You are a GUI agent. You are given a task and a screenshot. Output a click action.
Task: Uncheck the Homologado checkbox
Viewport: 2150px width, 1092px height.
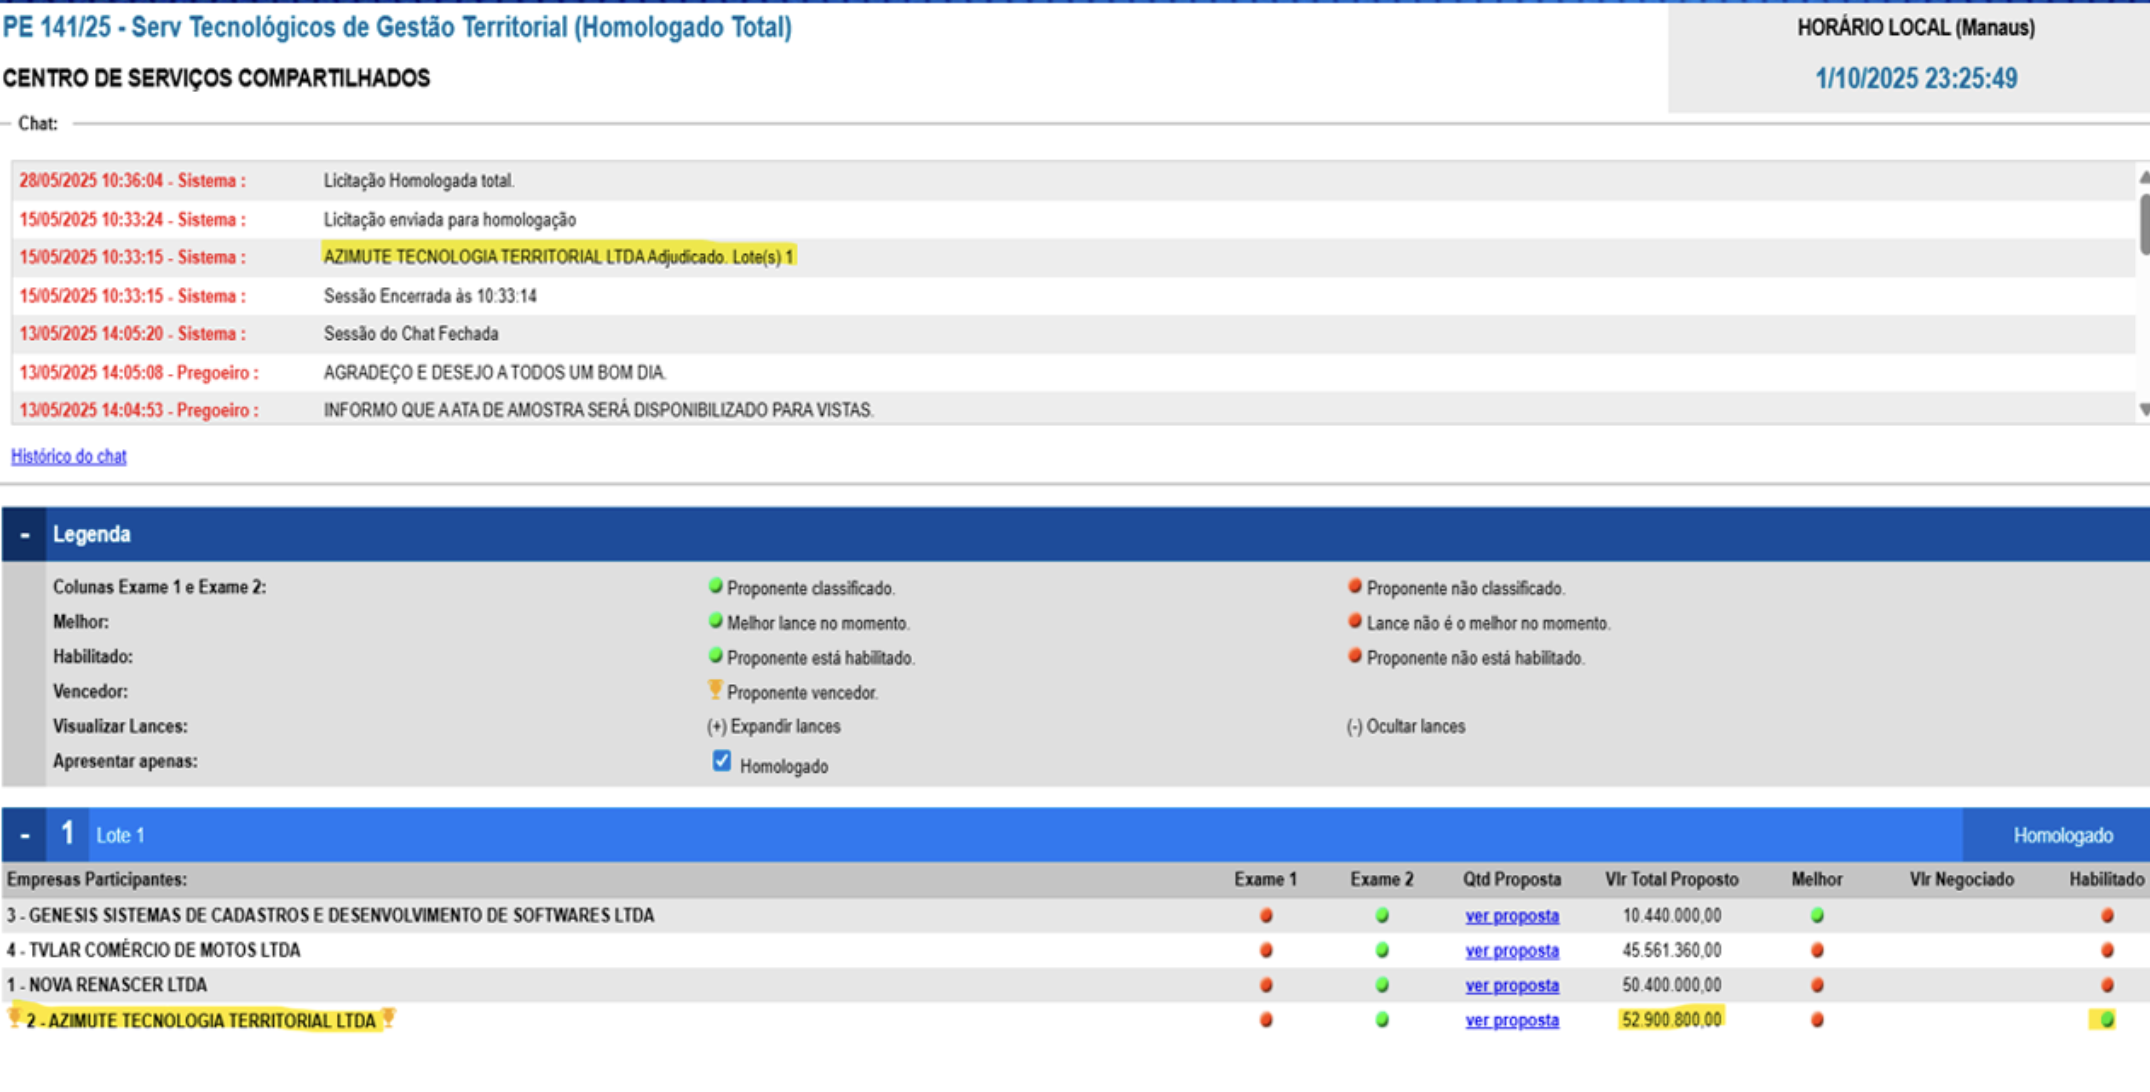coord(722,762)
